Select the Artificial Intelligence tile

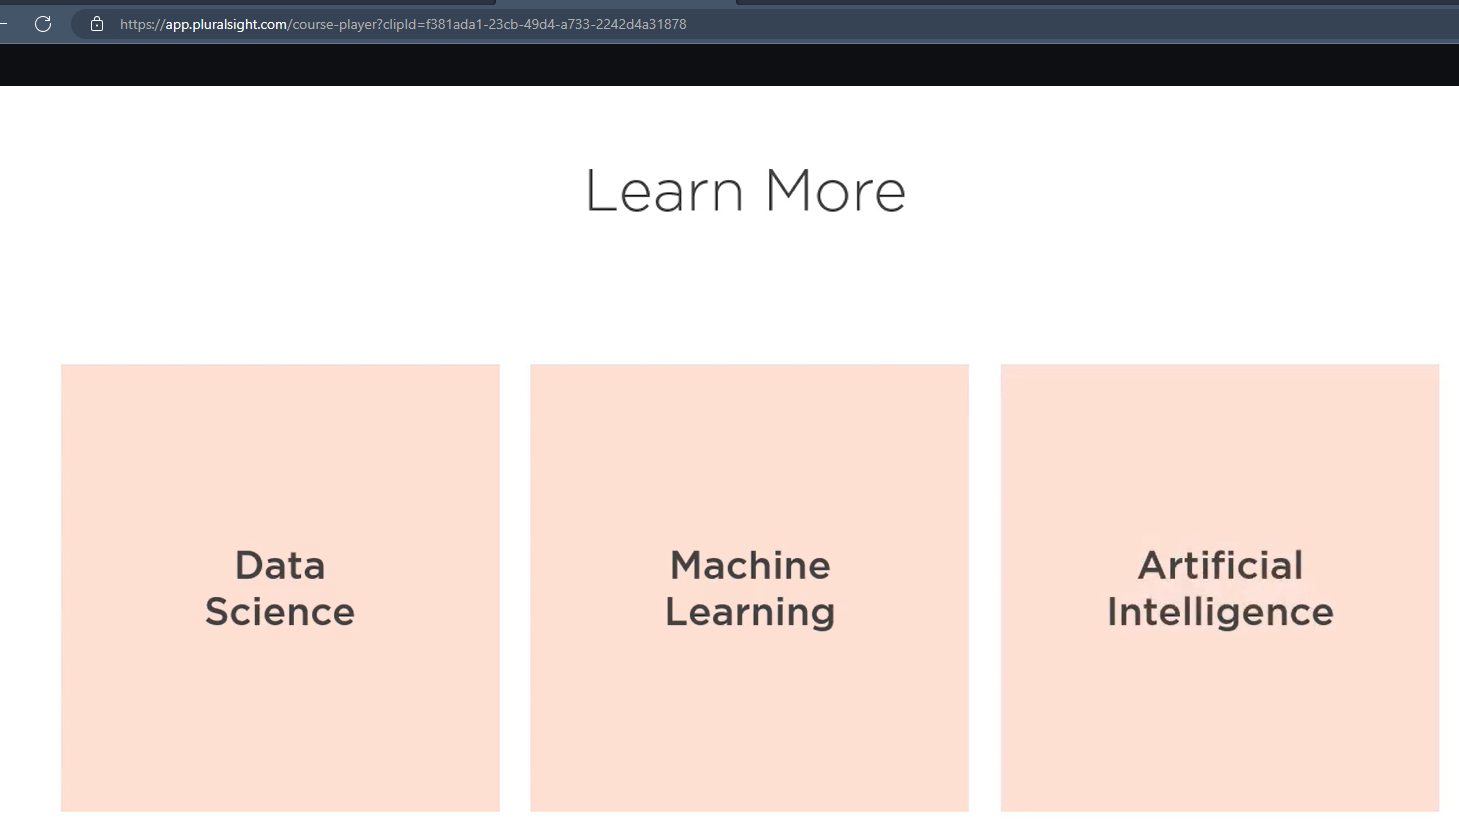[1219, 587]
